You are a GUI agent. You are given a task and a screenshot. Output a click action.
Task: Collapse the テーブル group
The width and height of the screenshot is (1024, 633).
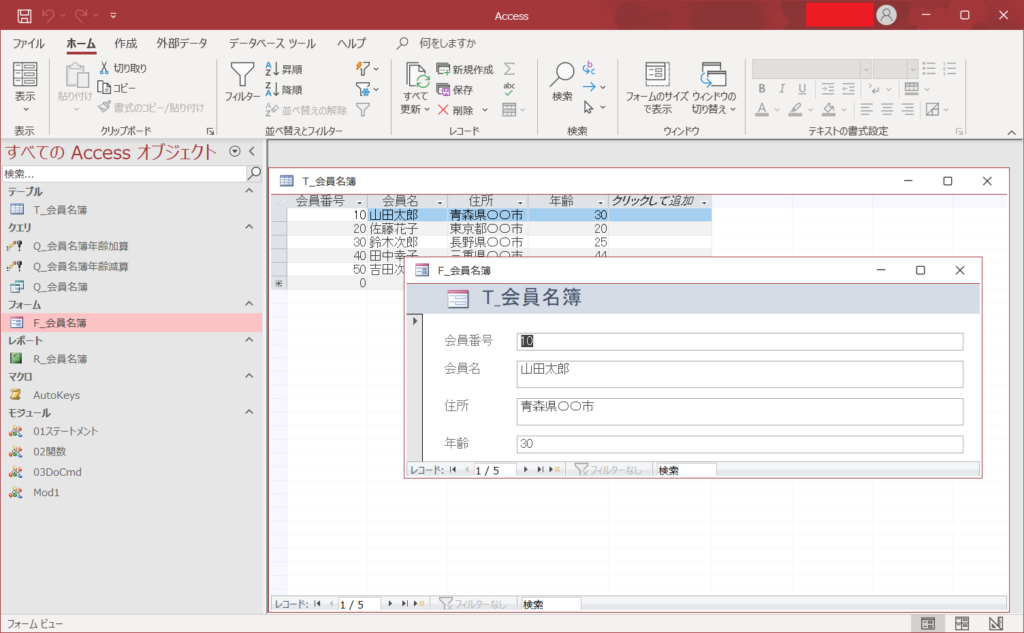pyautogui.click(x=249, y=190)
